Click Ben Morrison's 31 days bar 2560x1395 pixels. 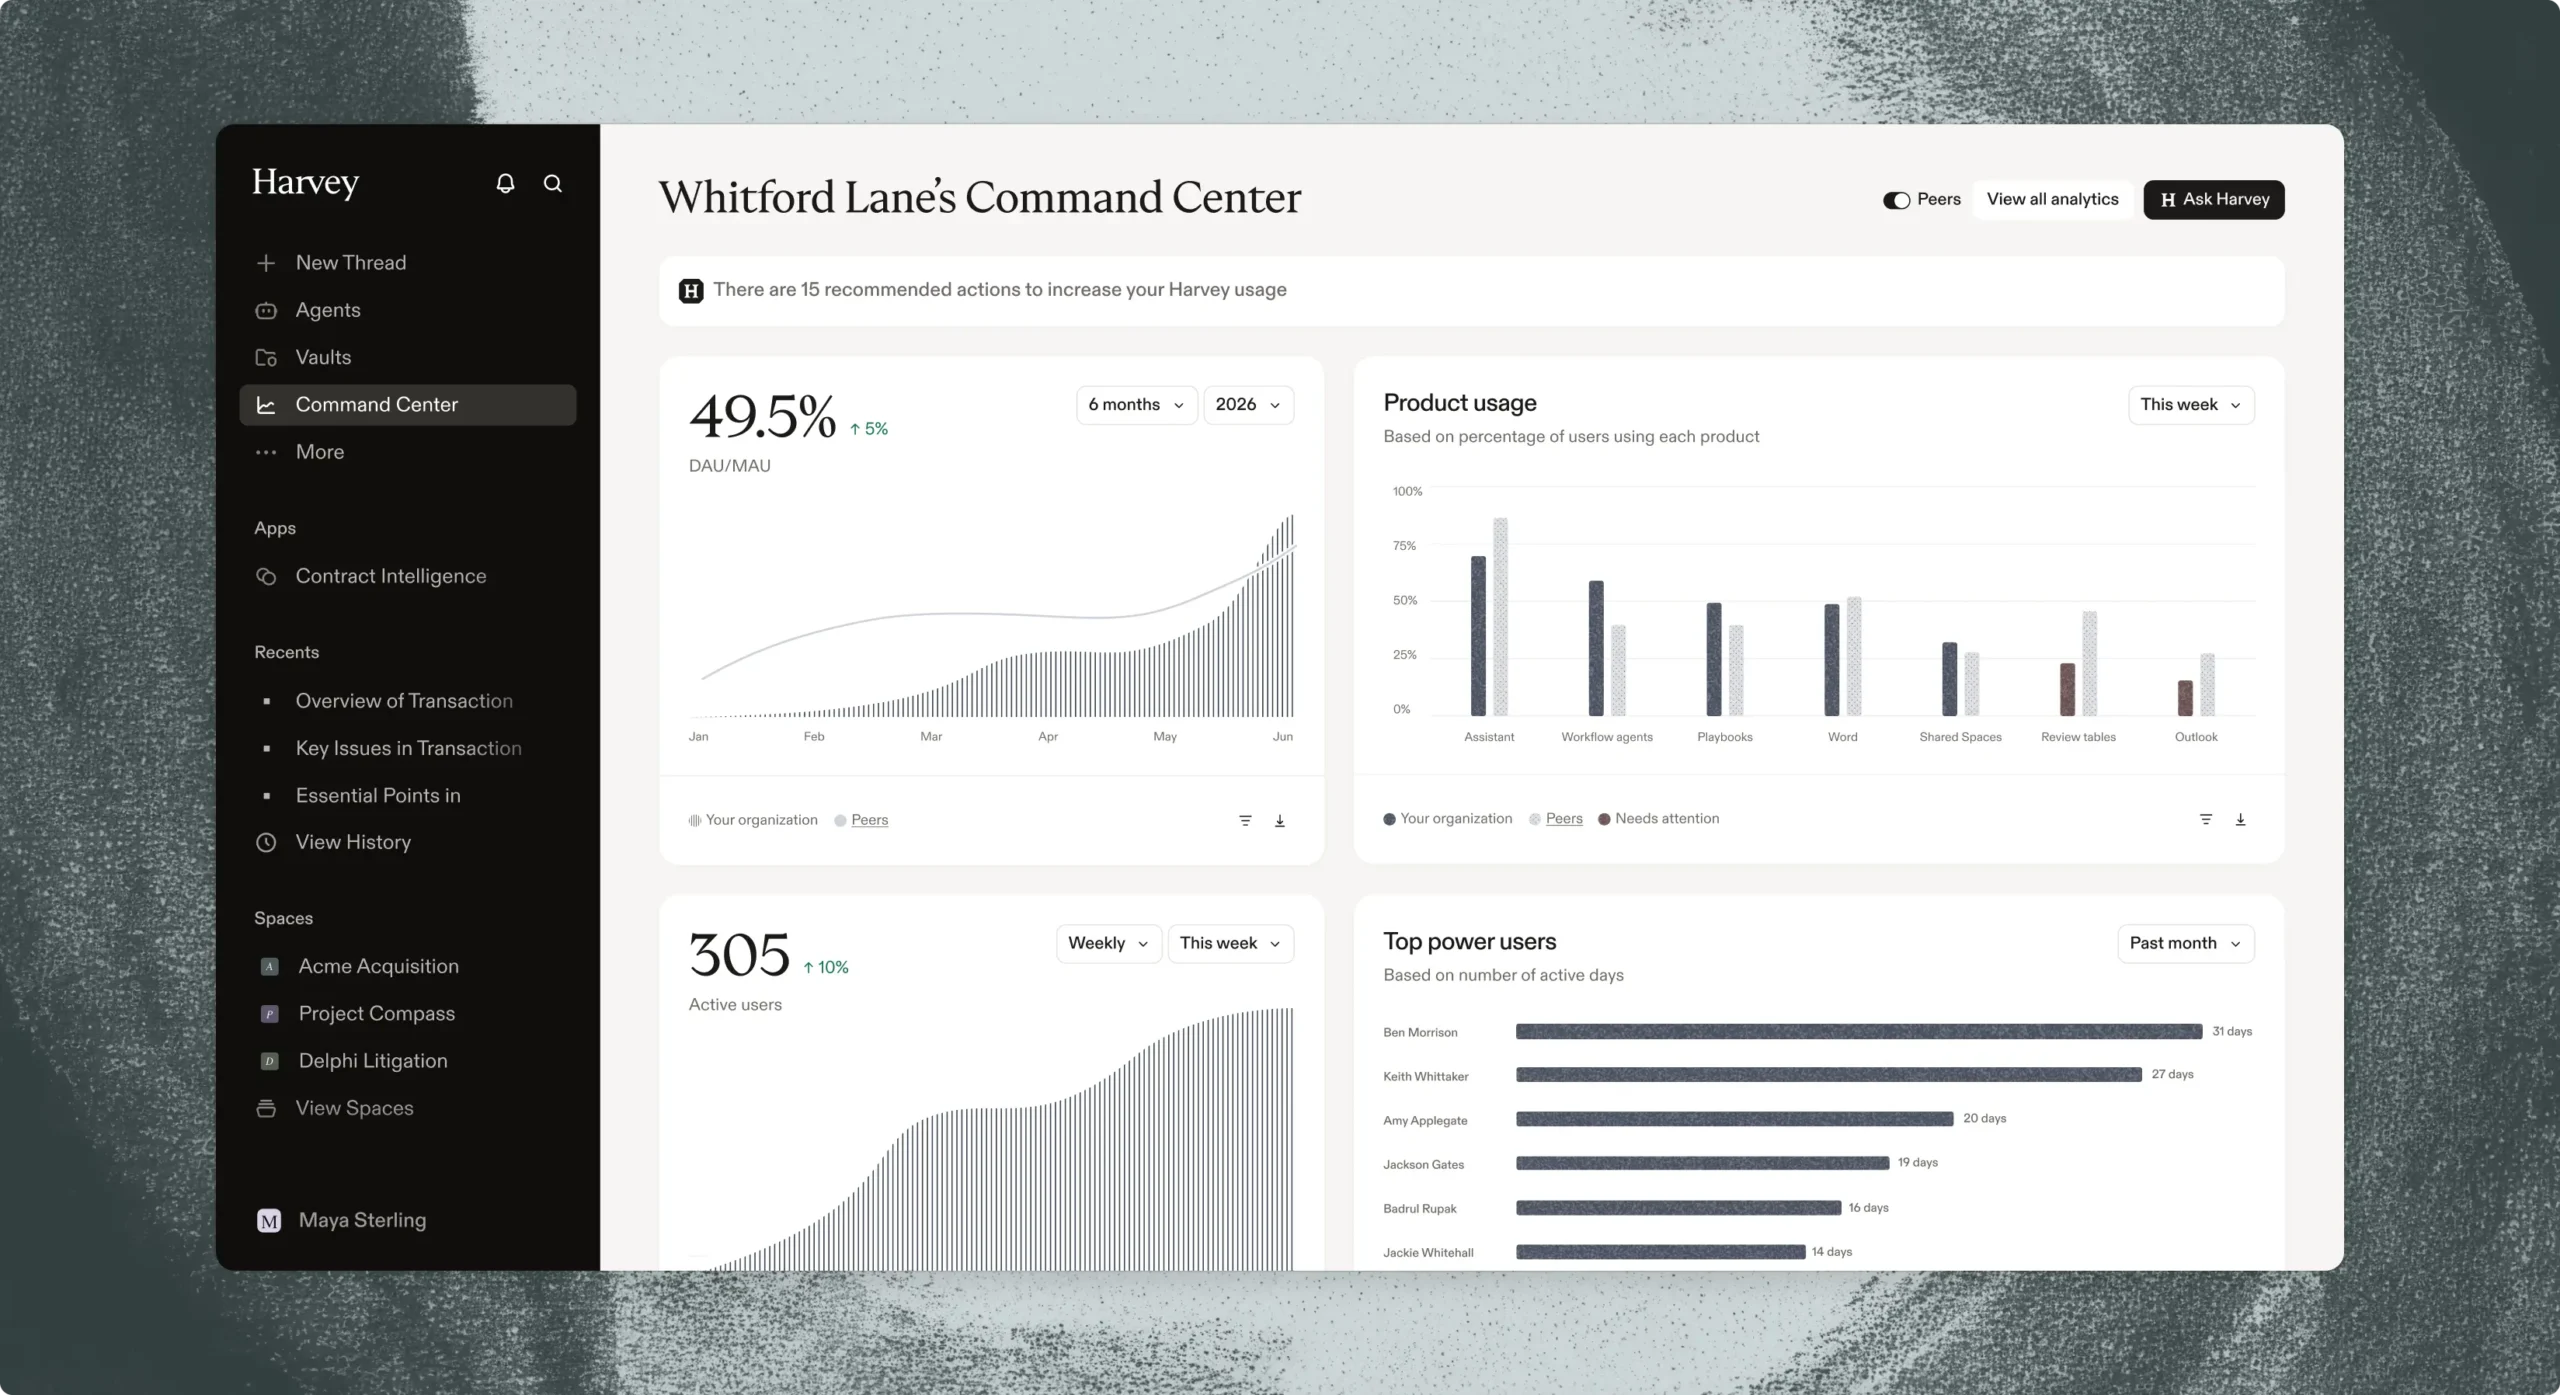coord(1859,1031)
